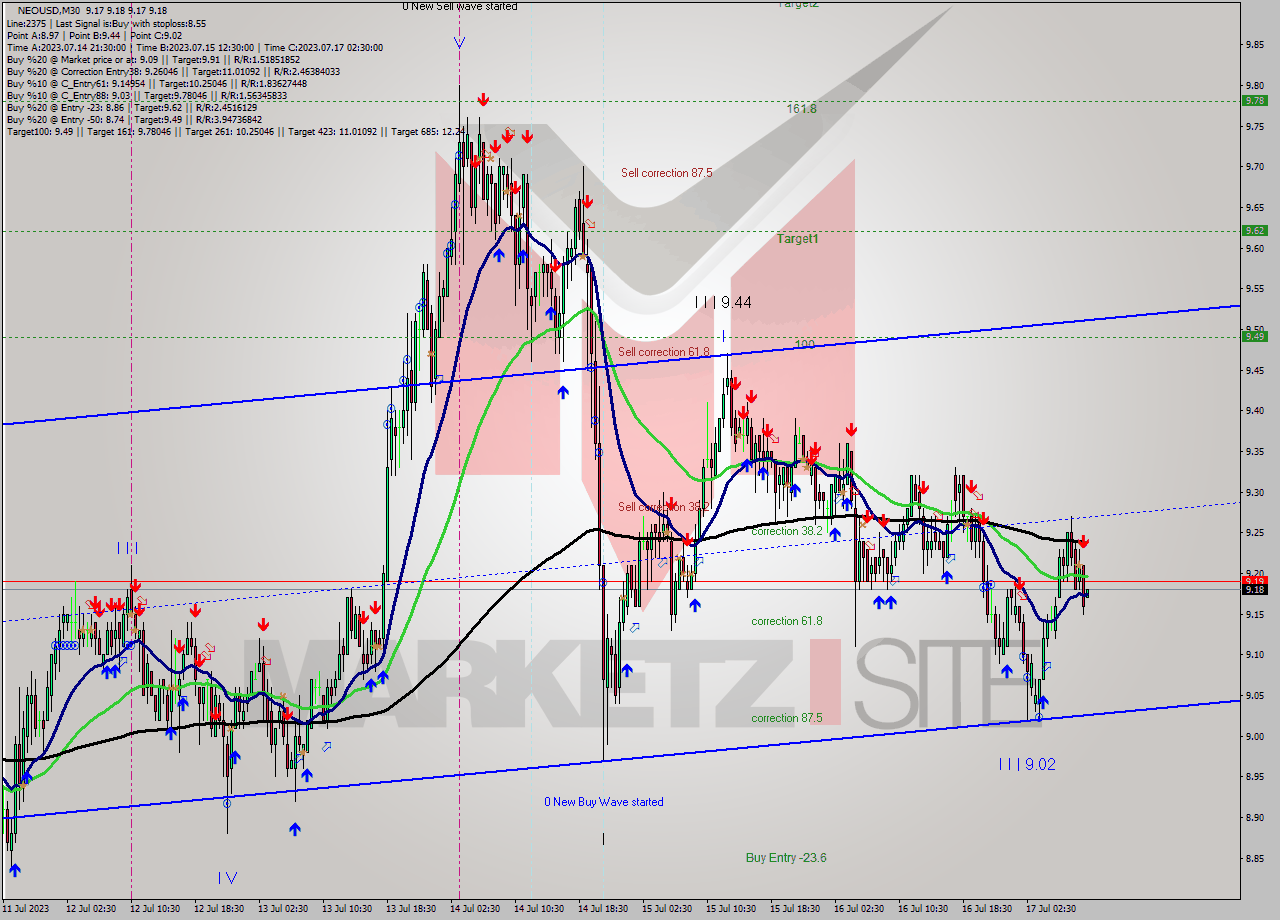Click the 'I I I 9.02' wave label

tap(1027, 764)
